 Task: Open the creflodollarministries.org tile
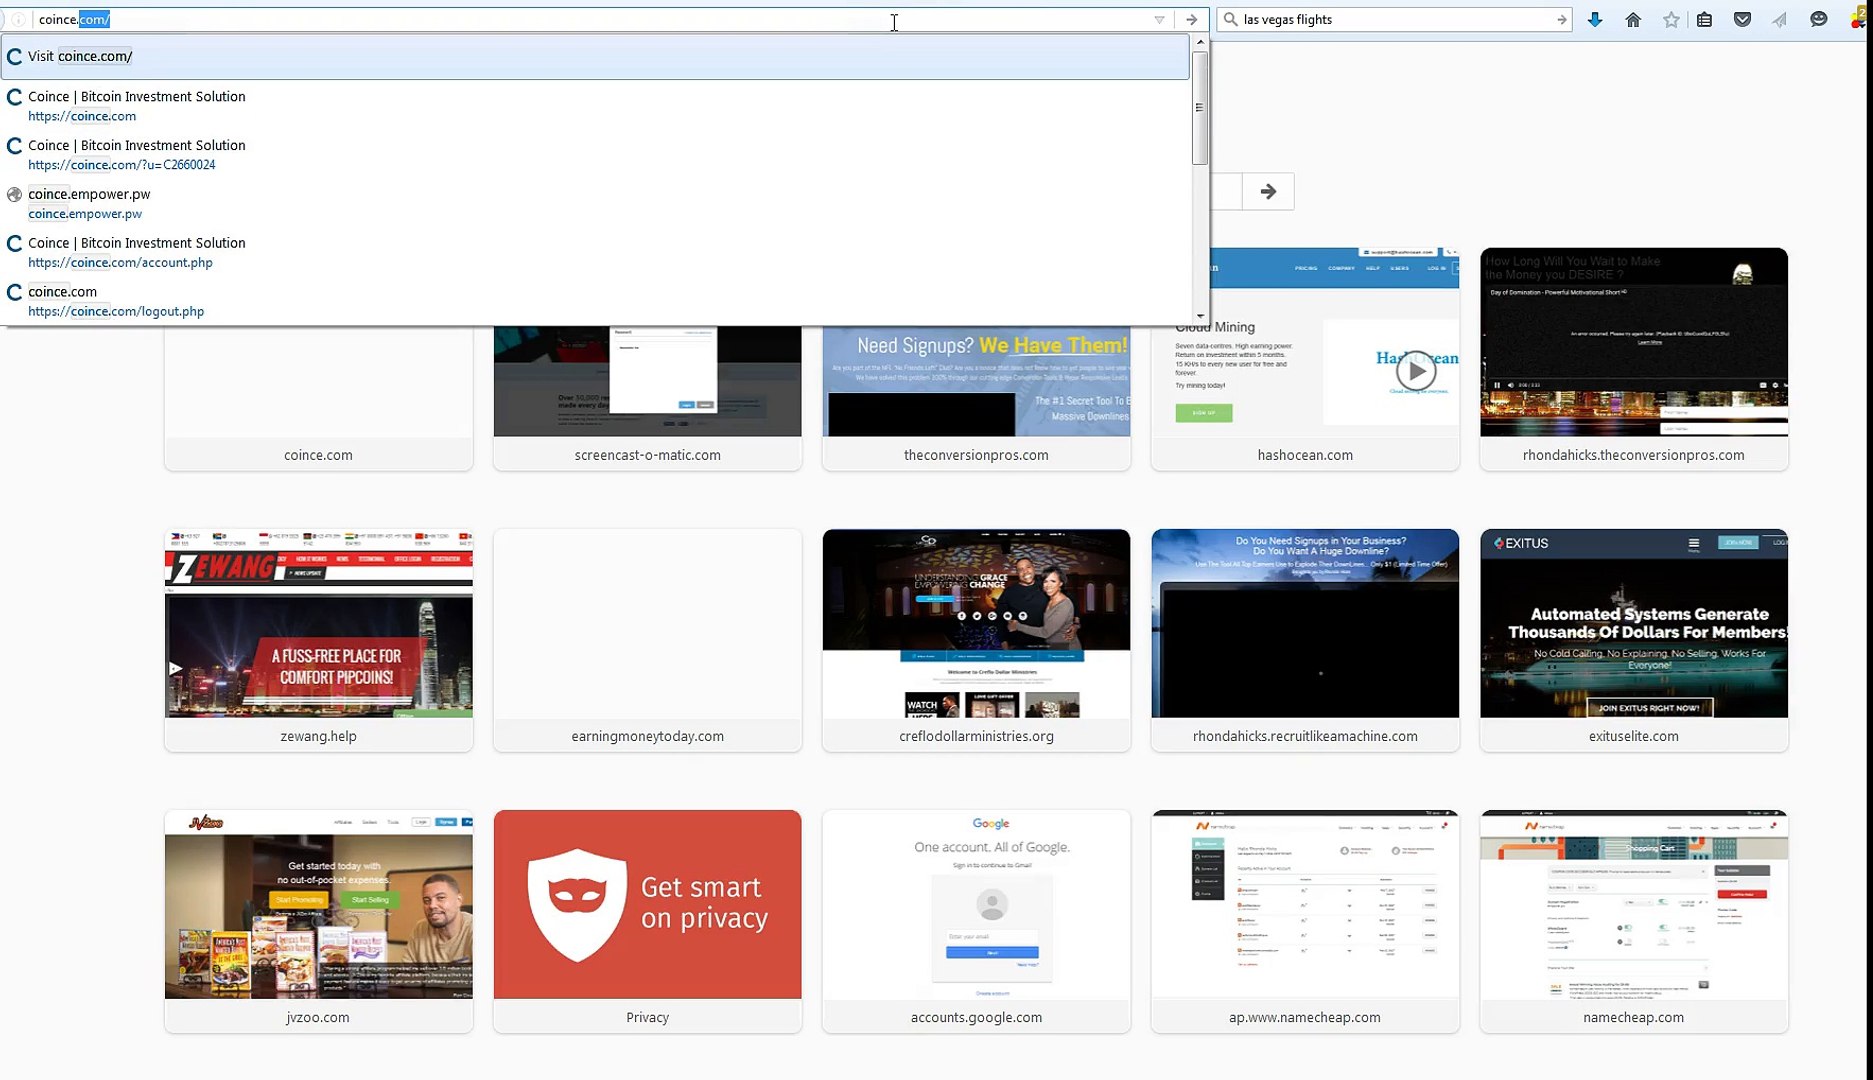(x=976, y=640)
